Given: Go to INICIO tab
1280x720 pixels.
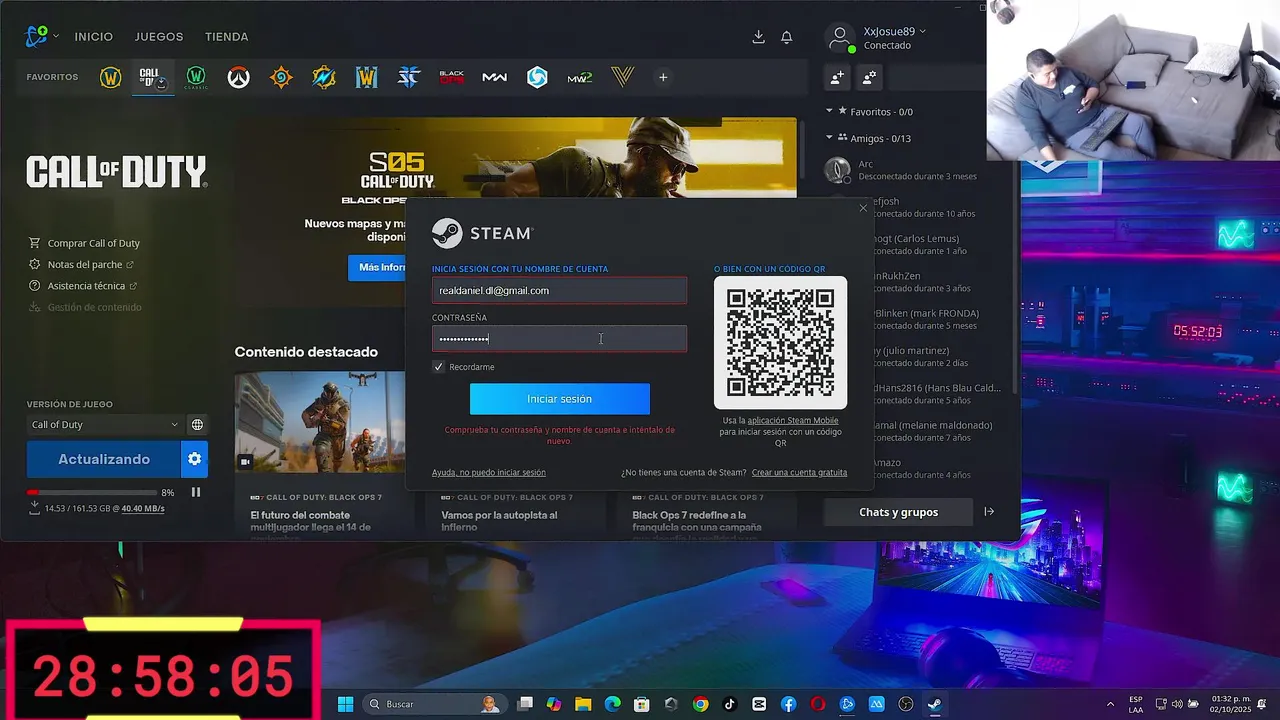Looking at the screenshot, I should tap(94, 37).
